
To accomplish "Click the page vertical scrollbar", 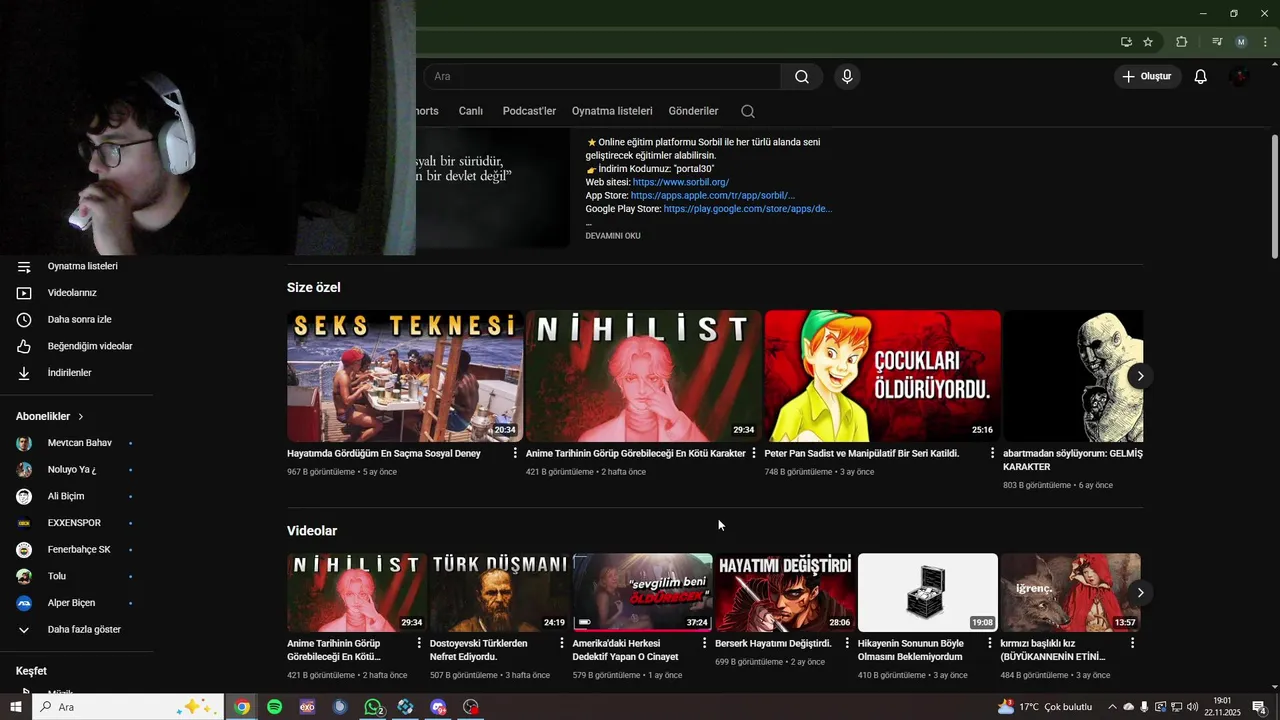I will pos(1274,196).
